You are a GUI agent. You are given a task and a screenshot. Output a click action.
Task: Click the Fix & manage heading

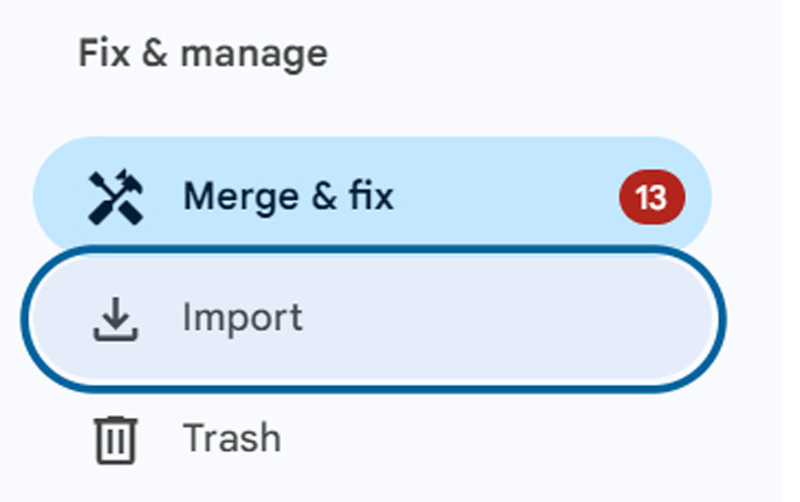tap(203, 53)
